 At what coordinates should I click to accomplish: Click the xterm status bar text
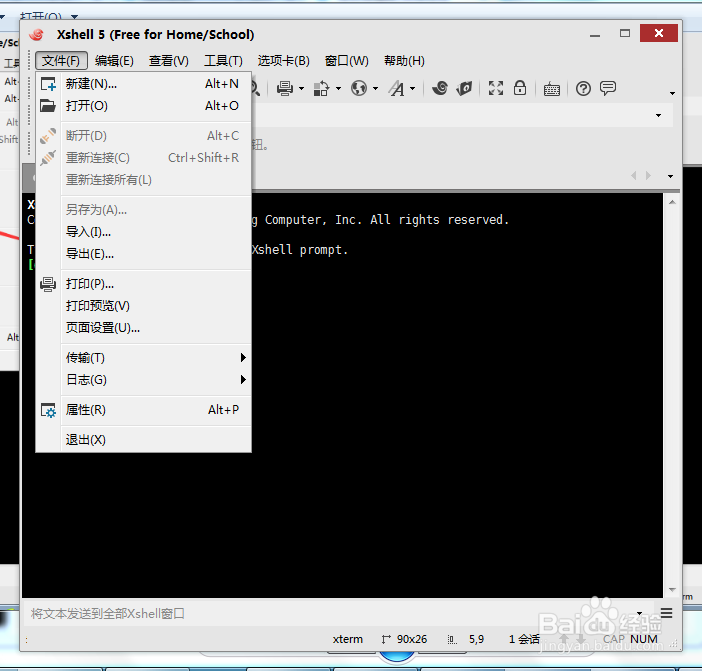(347, 639)
